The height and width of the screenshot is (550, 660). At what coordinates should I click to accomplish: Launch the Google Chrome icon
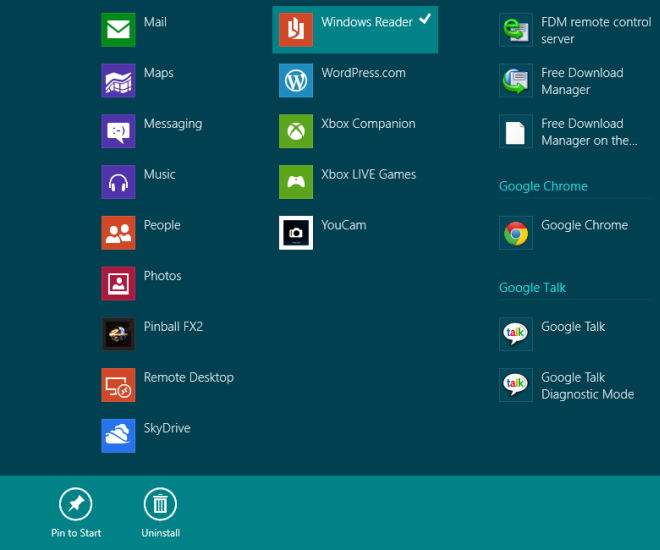(516, 233)
